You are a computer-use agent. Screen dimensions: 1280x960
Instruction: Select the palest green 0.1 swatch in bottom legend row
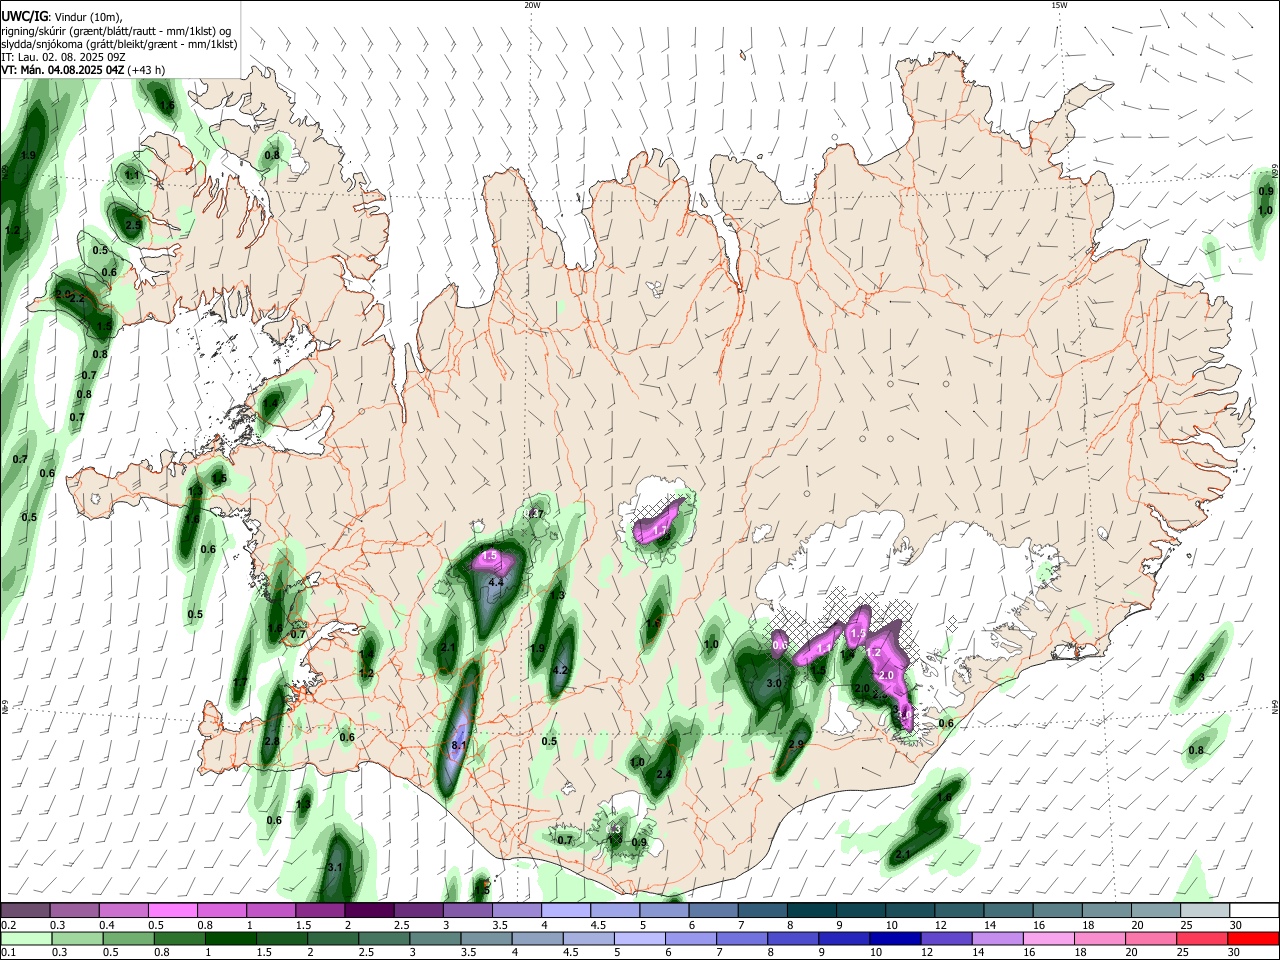[x=25, y=939]
